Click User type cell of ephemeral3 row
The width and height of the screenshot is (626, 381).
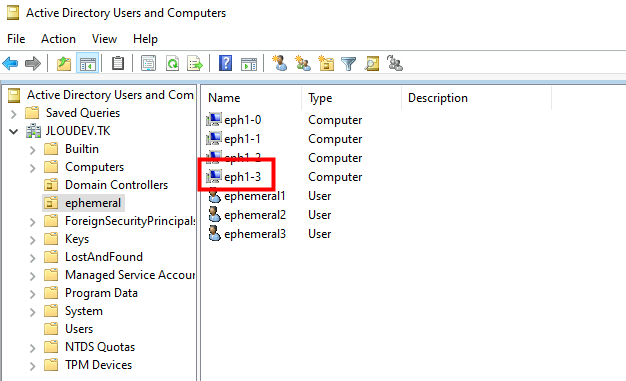(x=319, y=234)
